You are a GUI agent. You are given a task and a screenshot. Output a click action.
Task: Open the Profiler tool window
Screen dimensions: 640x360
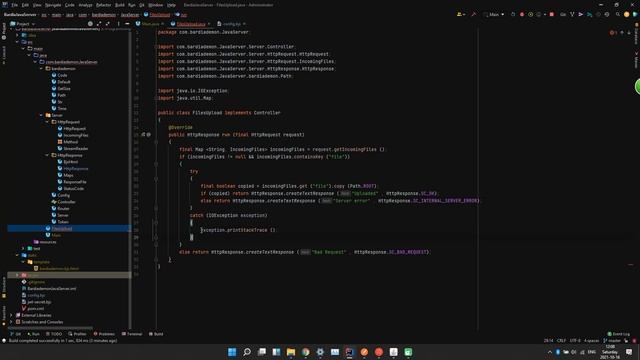(x=78, y=334)
